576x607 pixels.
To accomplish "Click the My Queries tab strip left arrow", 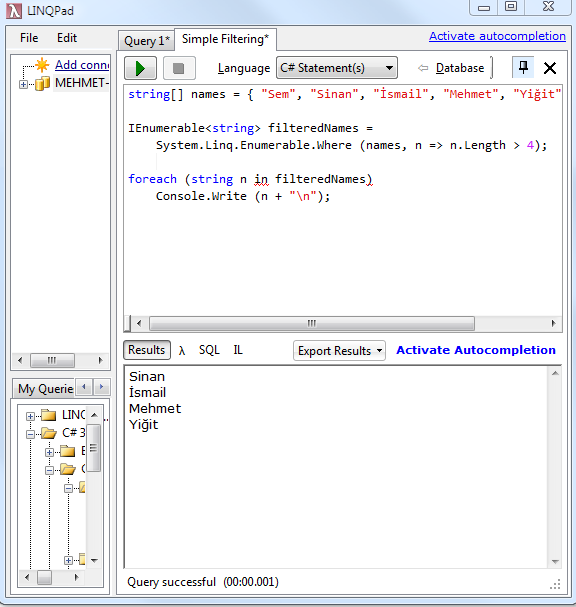I will tap(84, 387).
